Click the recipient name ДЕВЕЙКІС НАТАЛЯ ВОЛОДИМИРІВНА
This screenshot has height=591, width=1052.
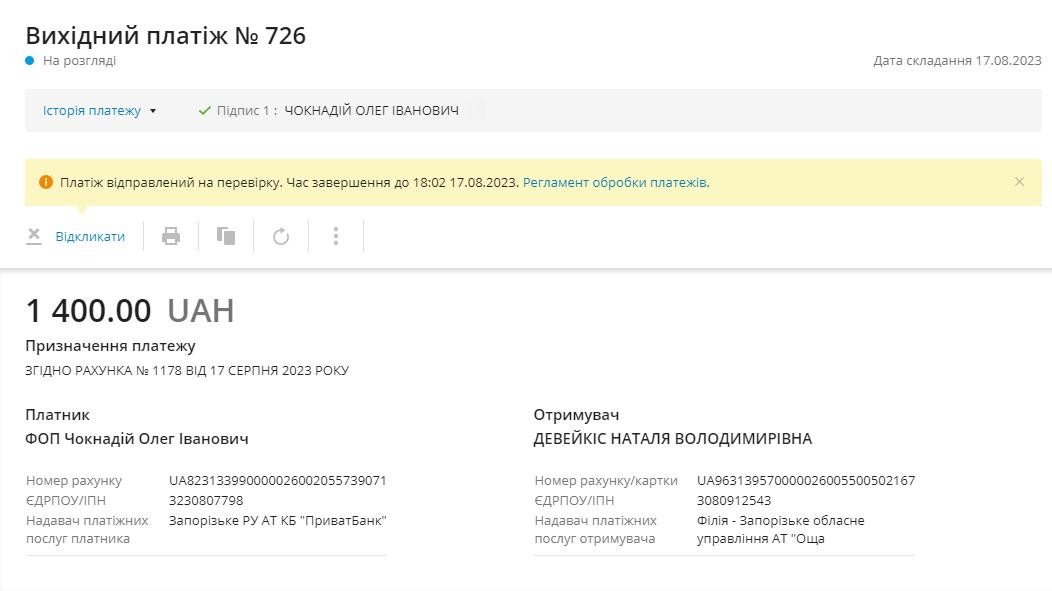(x=672, y=439)
